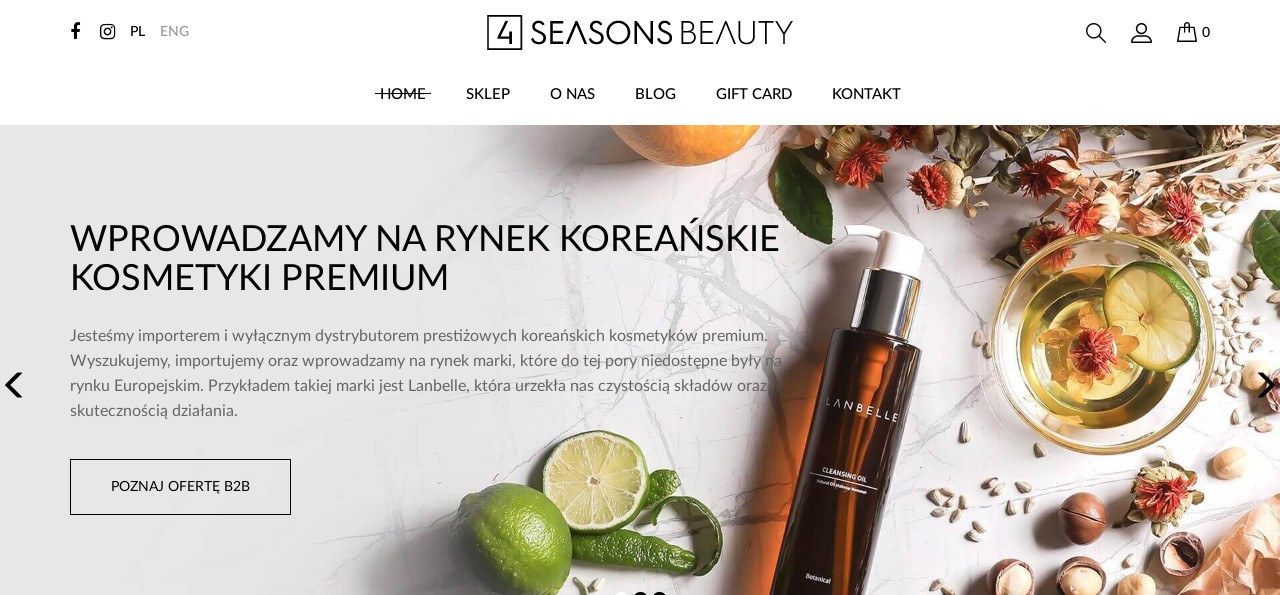Advance to next slide arrow
Viewport: 1280px width, 595px height.
(x=1266, y=385)
